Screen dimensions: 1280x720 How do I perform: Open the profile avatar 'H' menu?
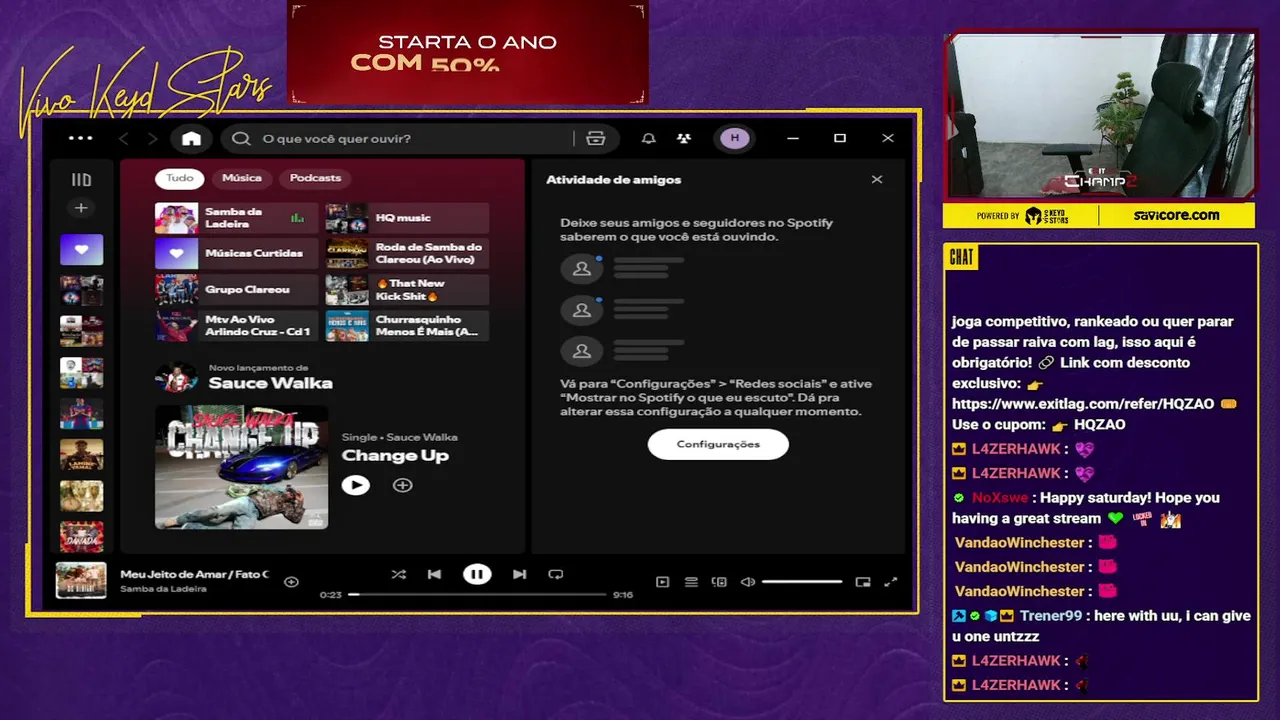[x=735, y=138]
